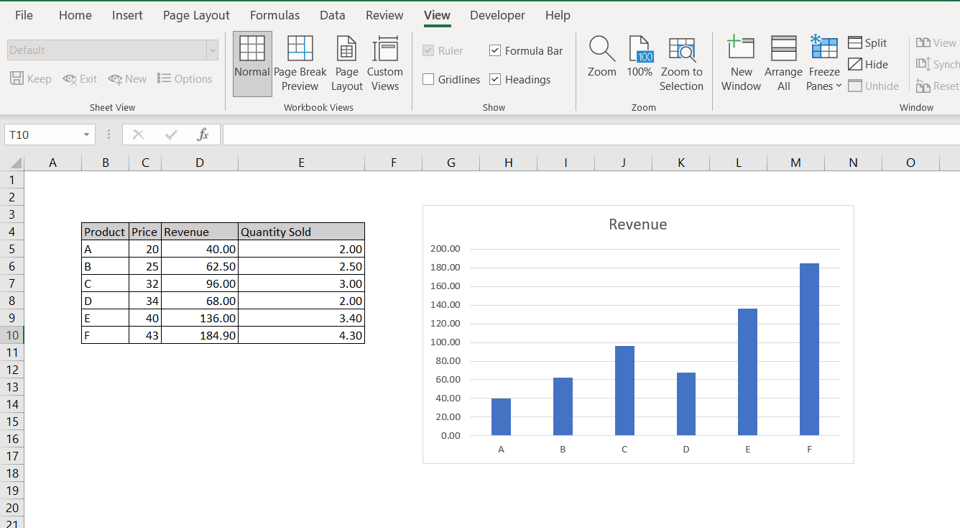Click the Product header cell
The image size is (960, 528).
pyautogui.click(x=105, y=232)
